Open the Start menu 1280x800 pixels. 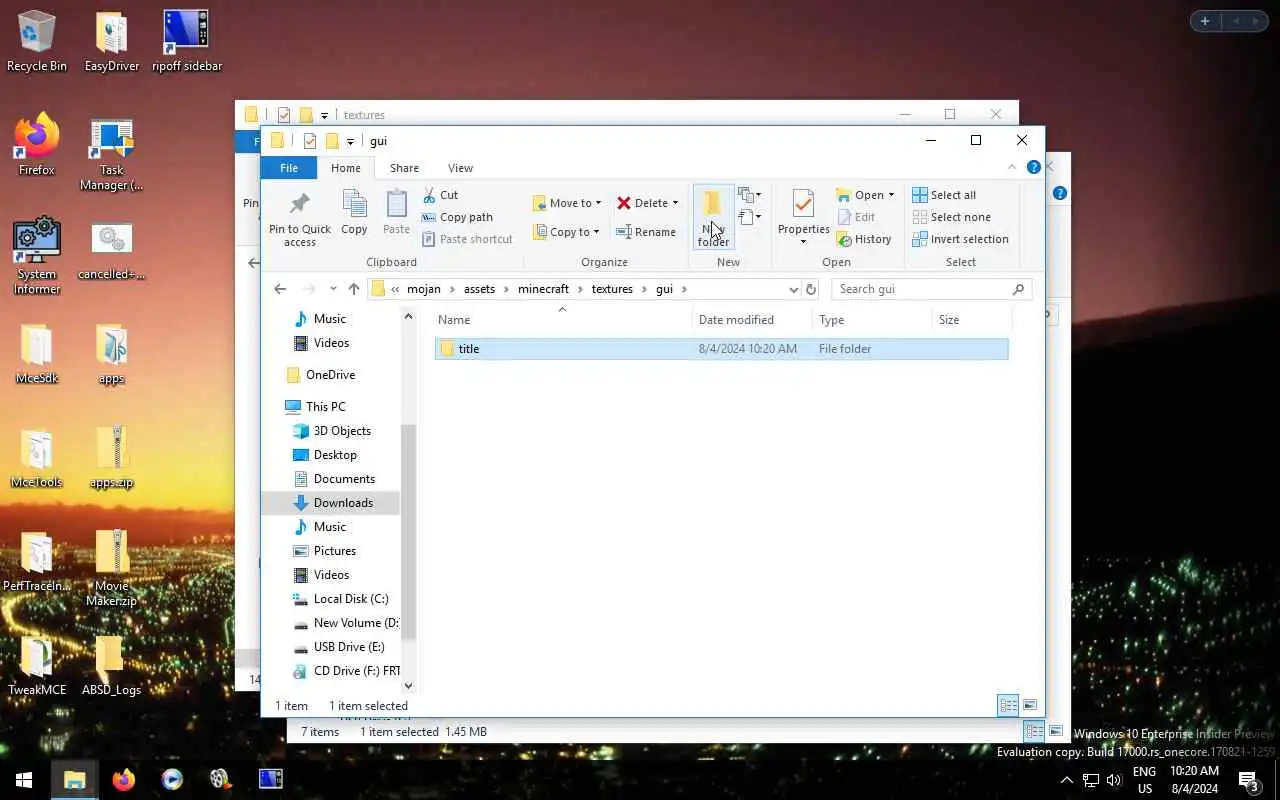(24, 780)
